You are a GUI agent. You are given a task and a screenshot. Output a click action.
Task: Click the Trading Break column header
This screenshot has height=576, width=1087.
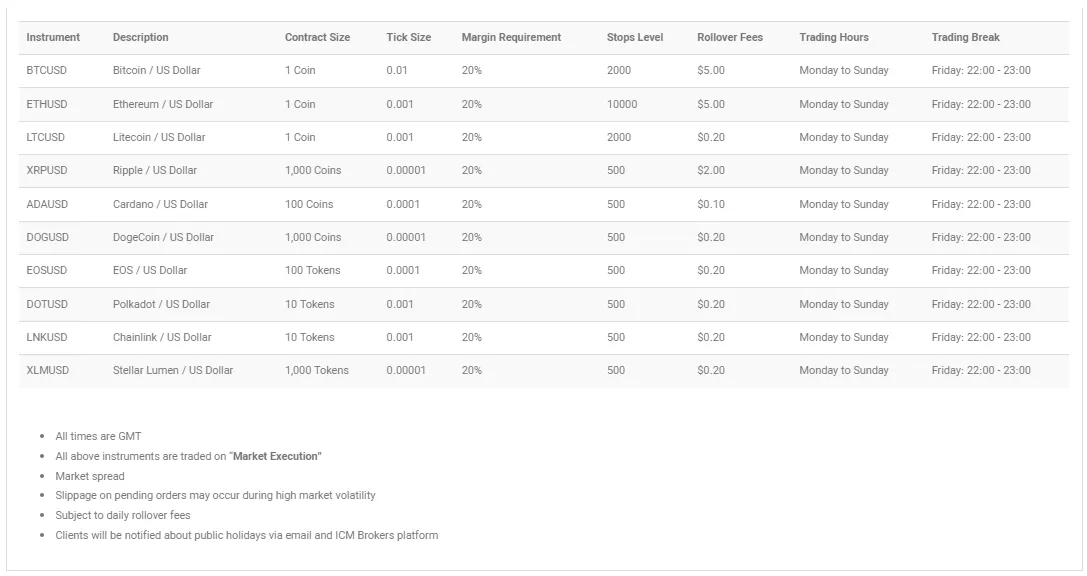(965, 37)
